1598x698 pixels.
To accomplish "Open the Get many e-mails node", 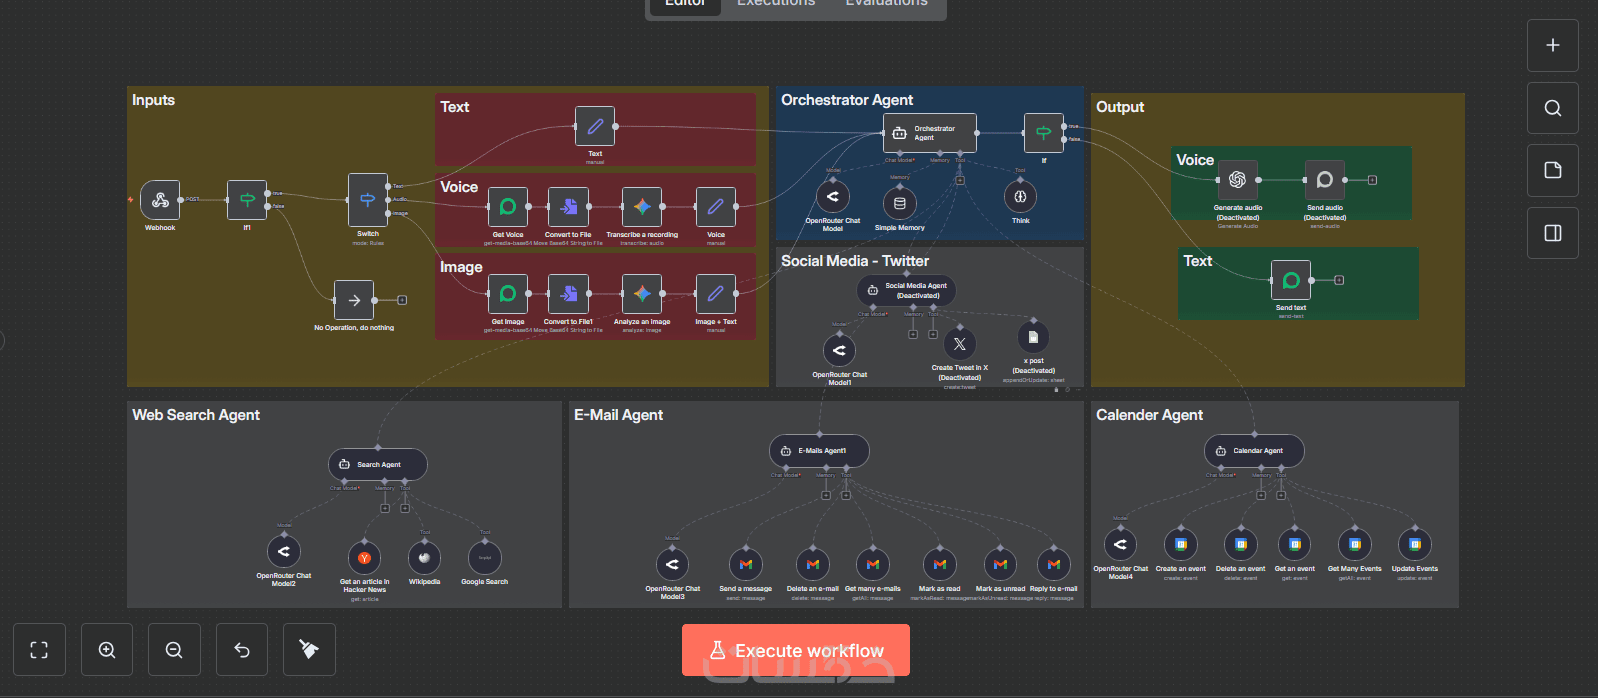I will [873, 565].
